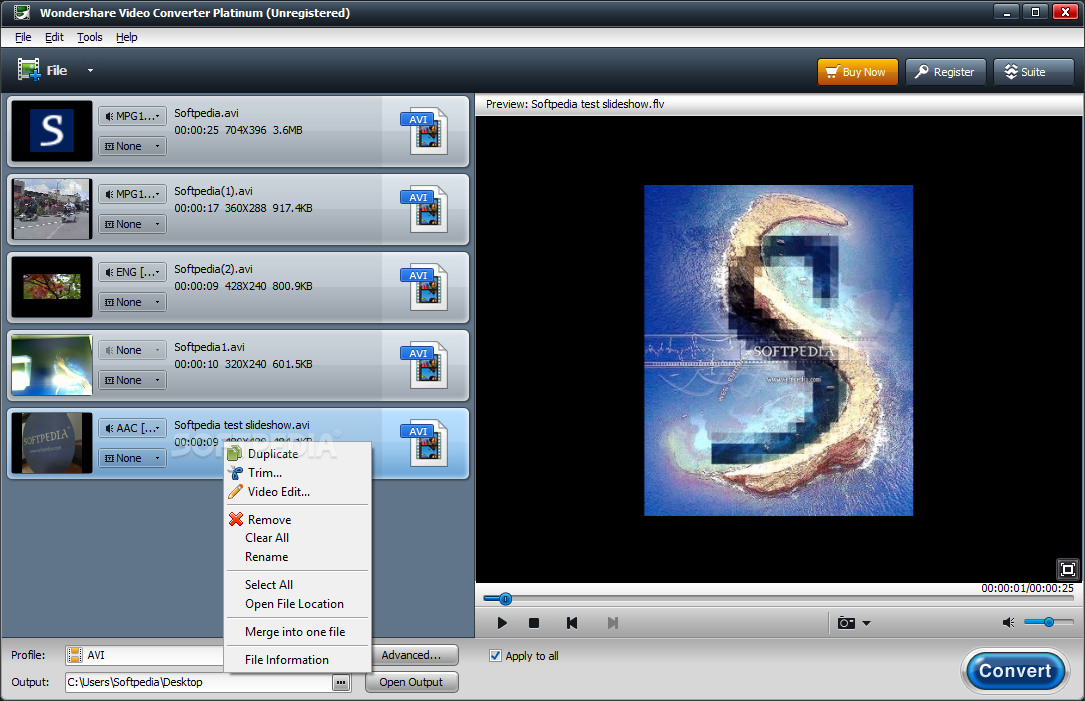
Task: Open the Help menu
Action: [x=127, y=37]
